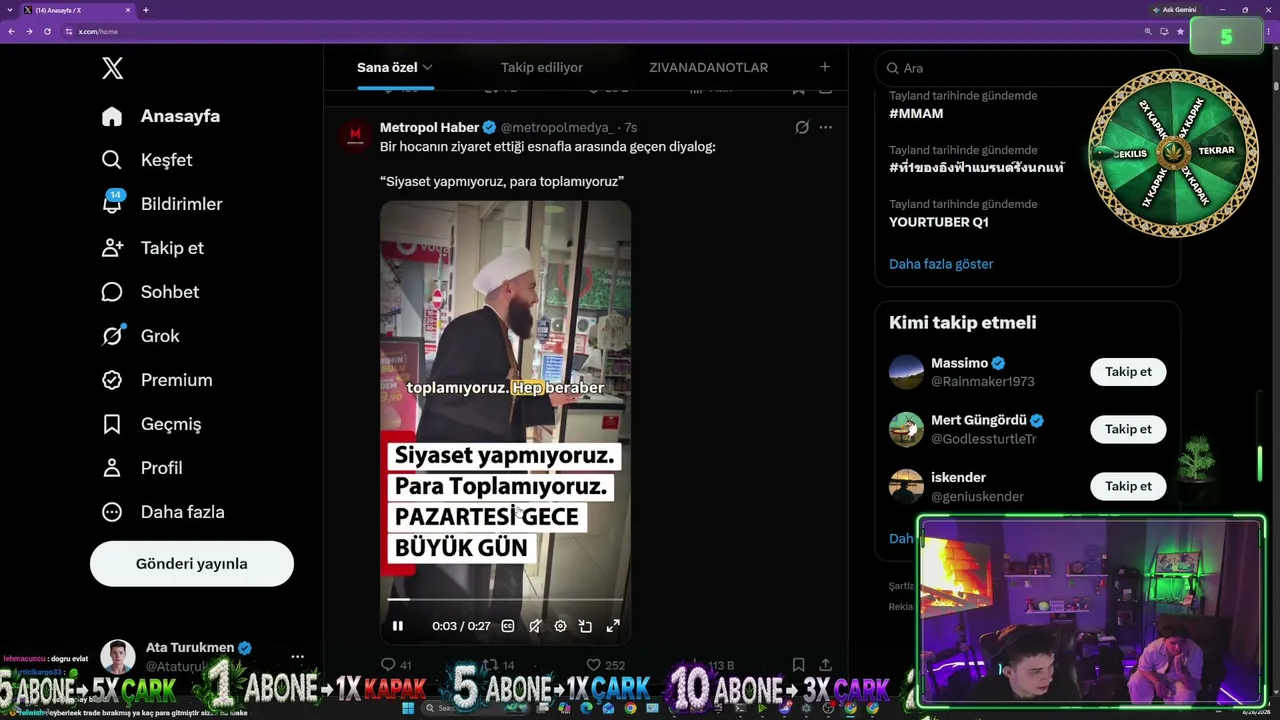The width and height of the screenshot is (1280, 720).
Task: Bookmark this page with star icon
Action: click(x=1180, y=31)
